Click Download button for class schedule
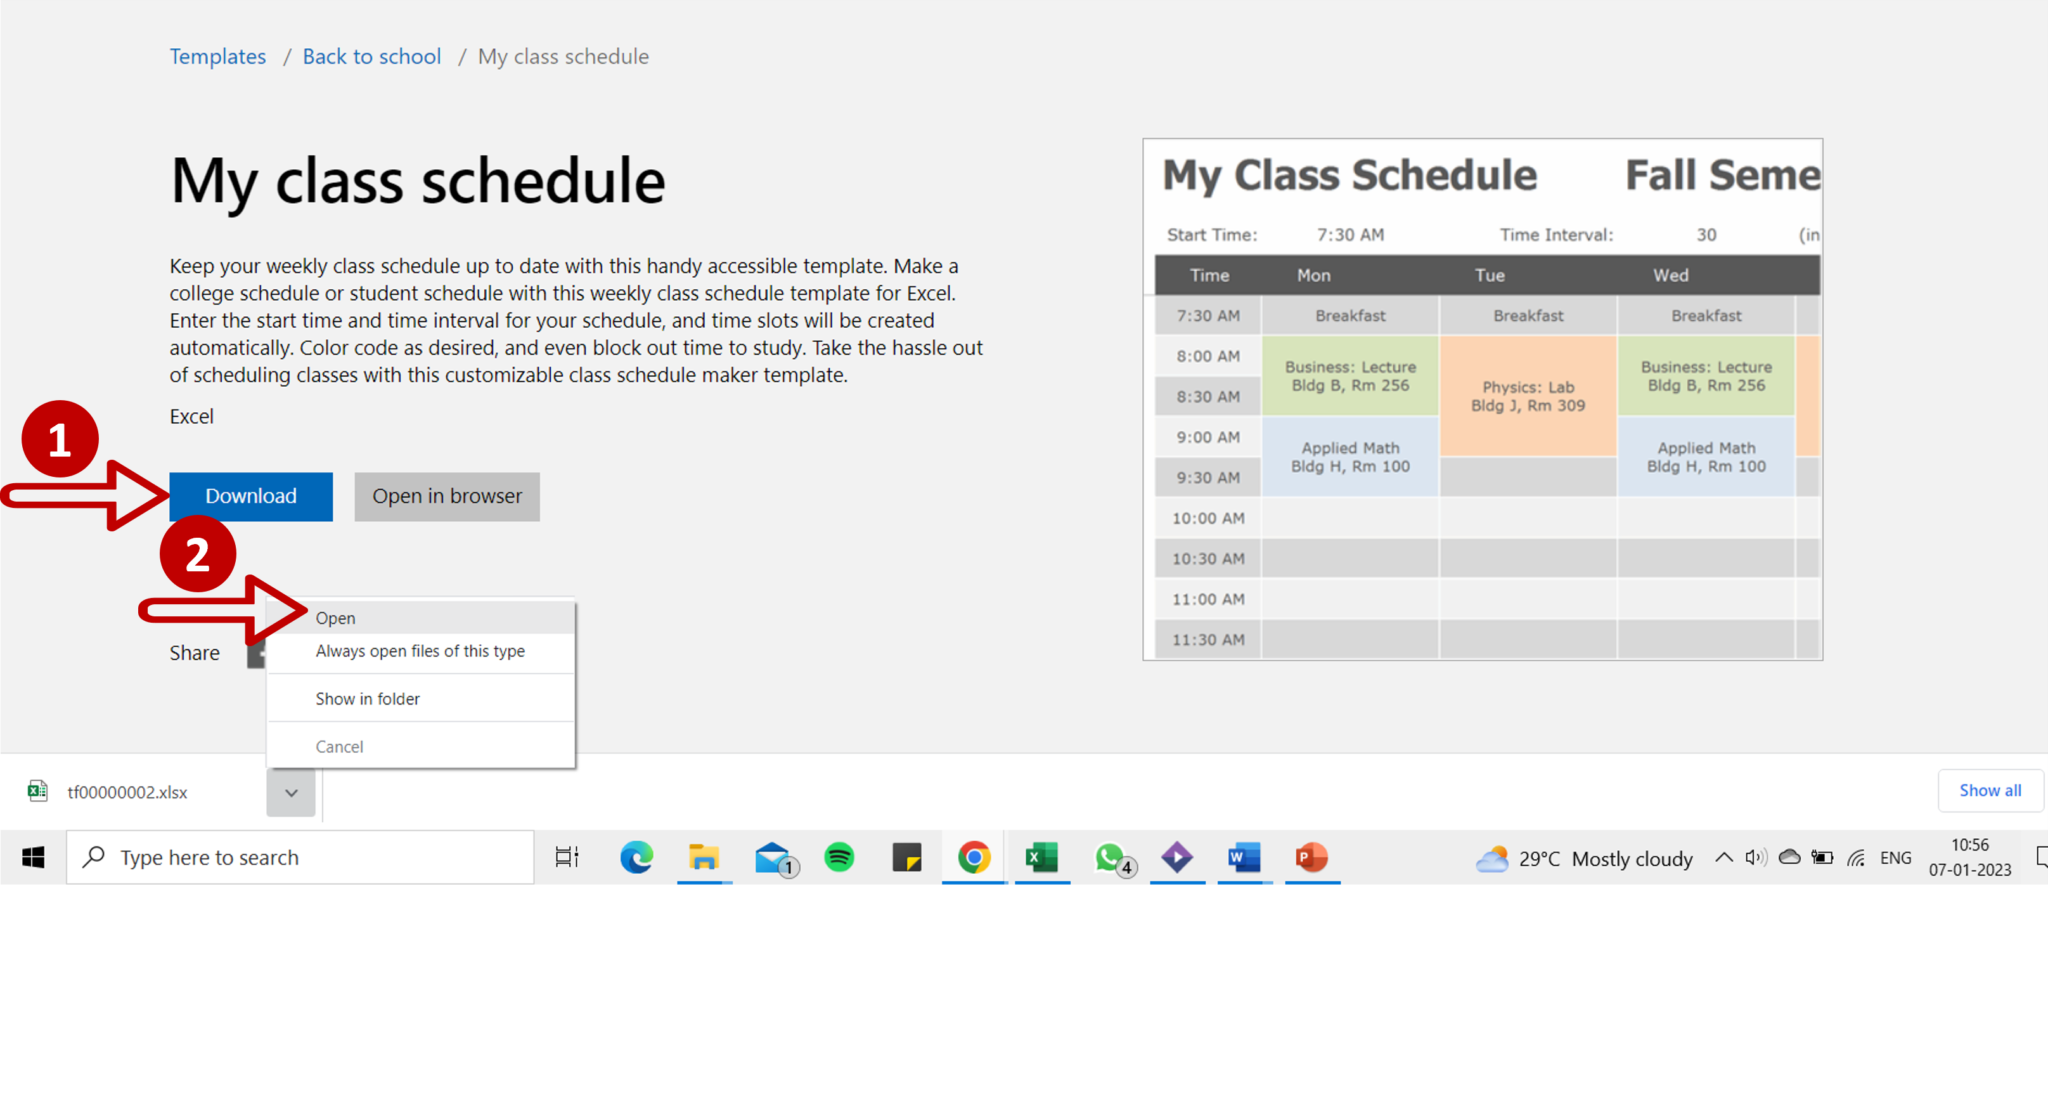Image resolution: width=2048 pixels, height=1104 pixels. [250, 495]
